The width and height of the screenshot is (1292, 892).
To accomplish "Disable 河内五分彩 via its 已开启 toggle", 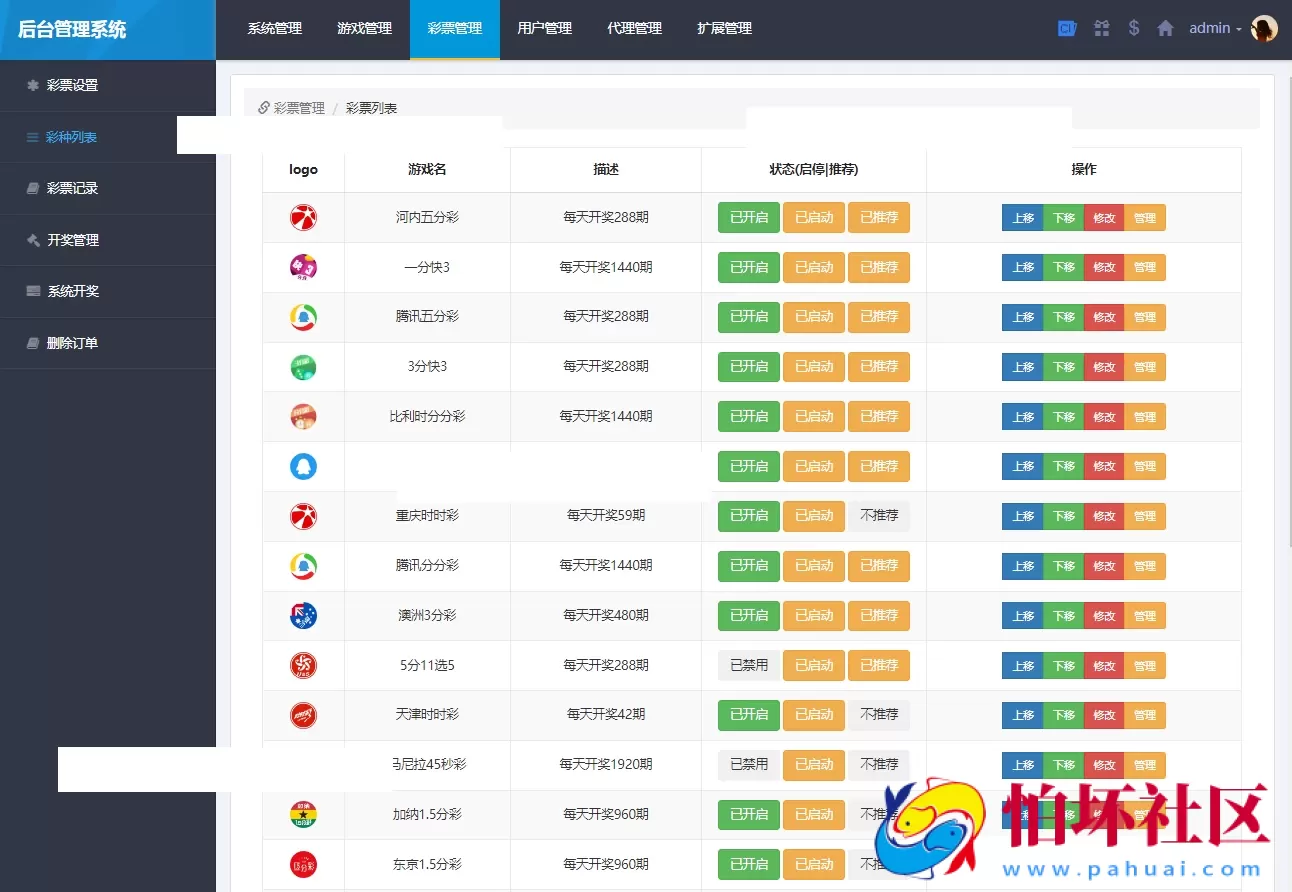I will (x=748, y=217).
